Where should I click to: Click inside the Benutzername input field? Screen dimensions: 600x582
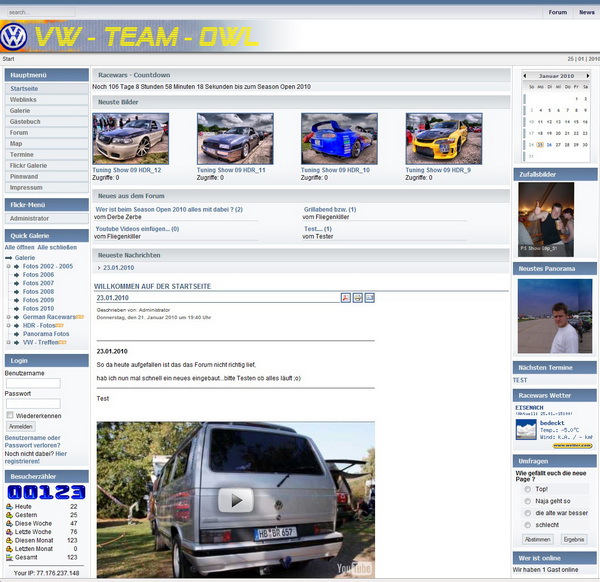(x=33, y=383)
